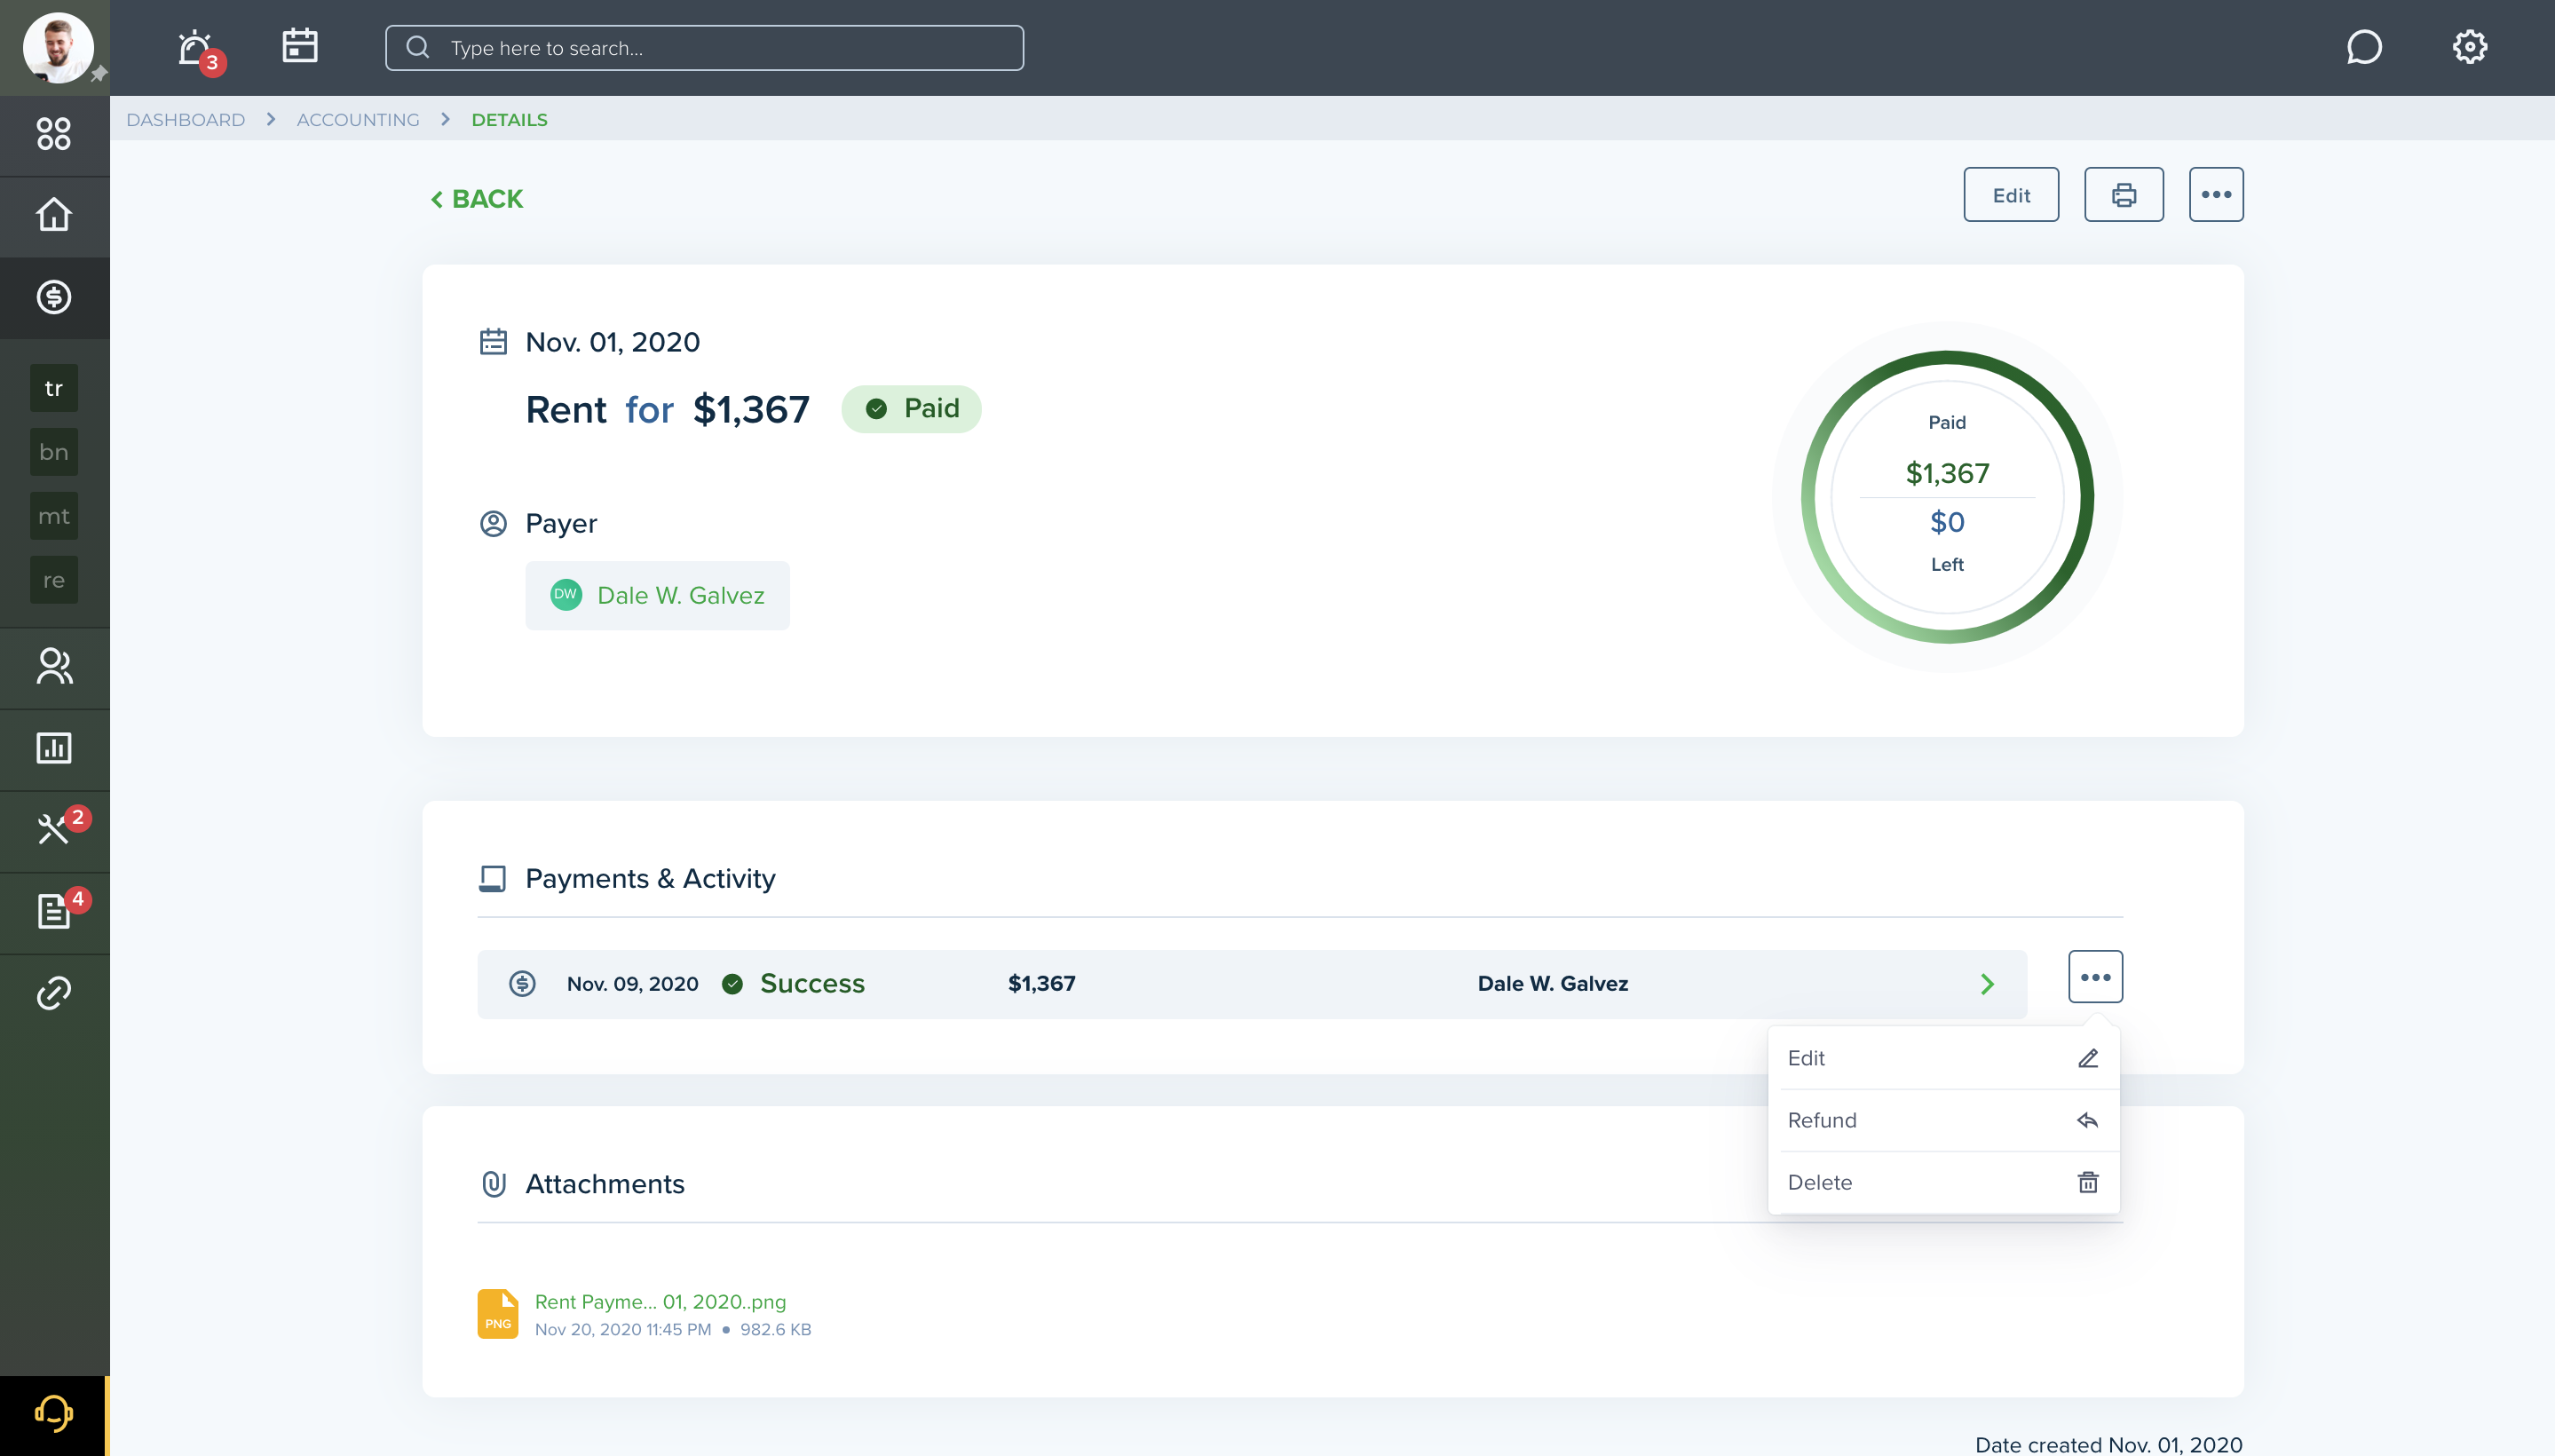
Task: Open the settings gear icon
Action: point(2470,47)
